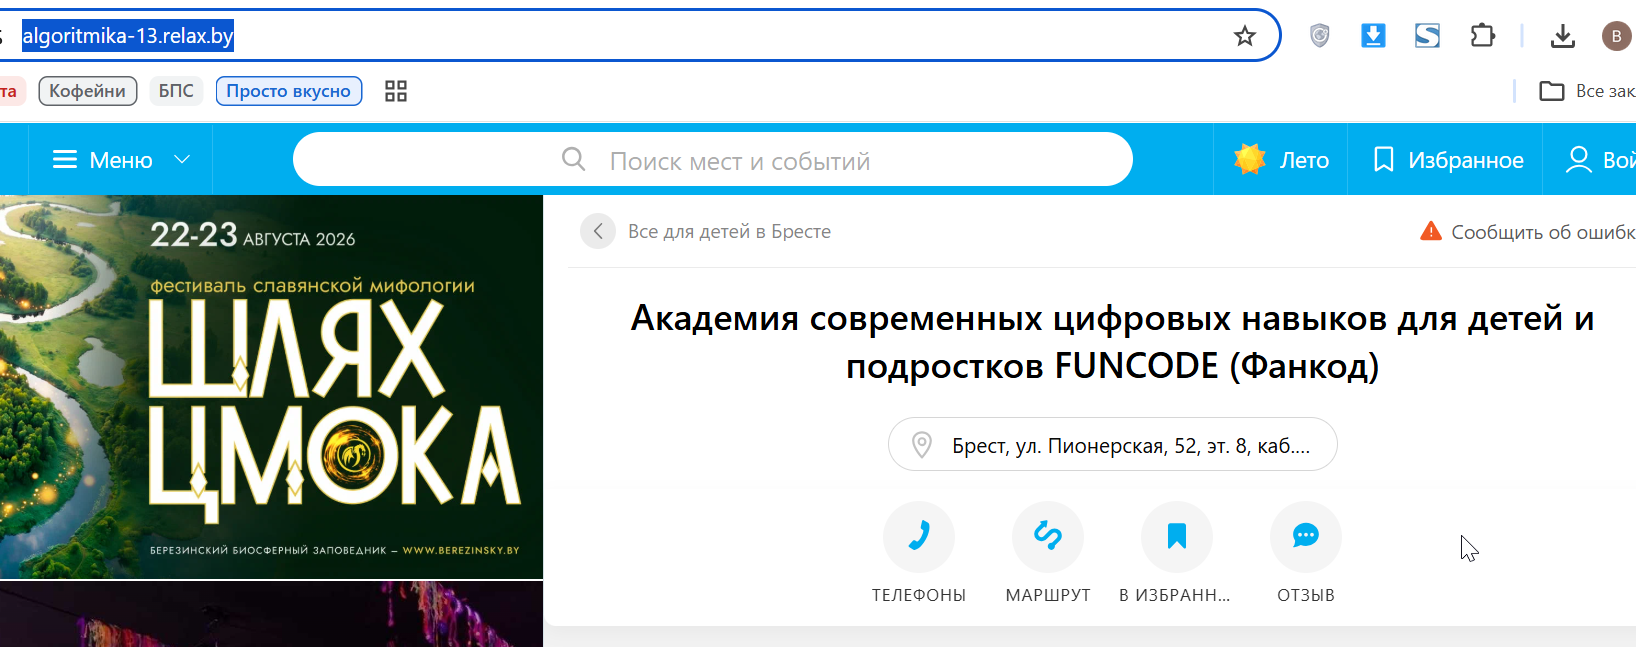Open the address Брест, ул. Пионерская button
Image resolution: width=1636 pixels, height=647 pixels.
1113,444
